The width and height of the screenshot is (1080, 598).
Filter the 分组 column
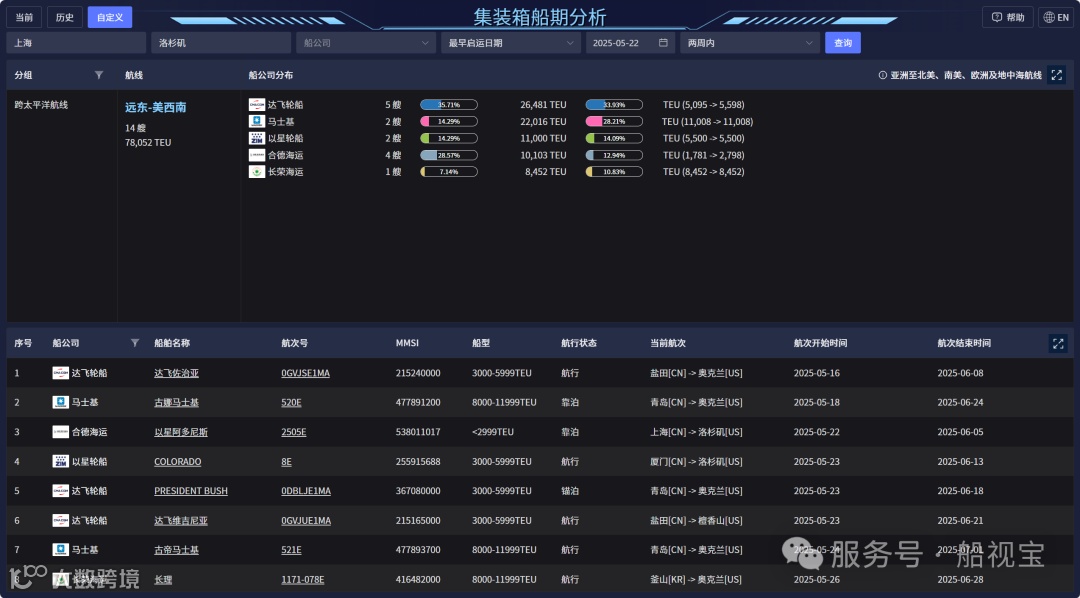(x=98, y=75)
